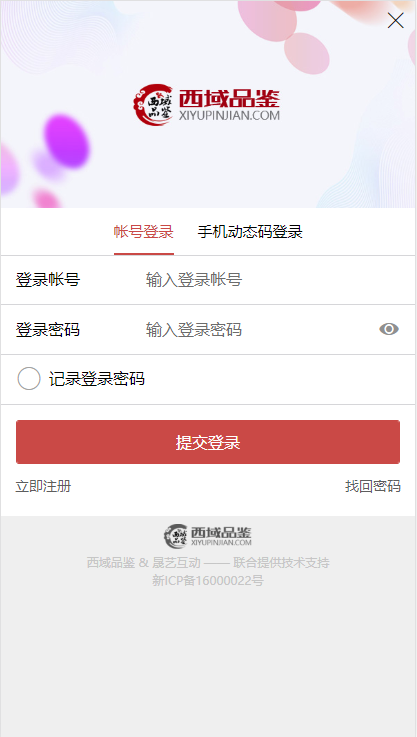Click the 西域品鉴 & 晟艺互动 support text
Image resolution: width=417 pixels, height=737 pixels.
click(208, 563)
